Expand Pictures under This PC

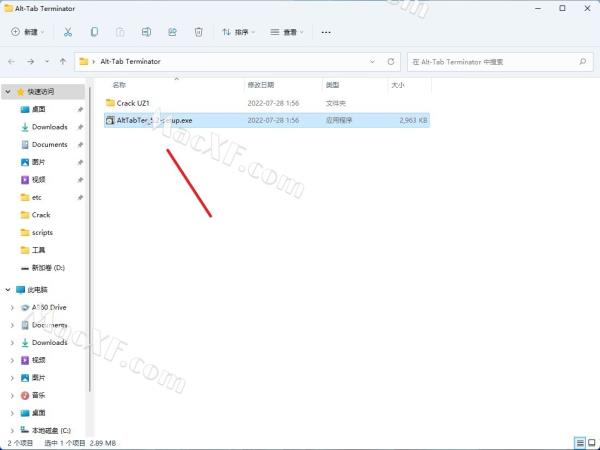pyautogui.click(x=12, y=378)
